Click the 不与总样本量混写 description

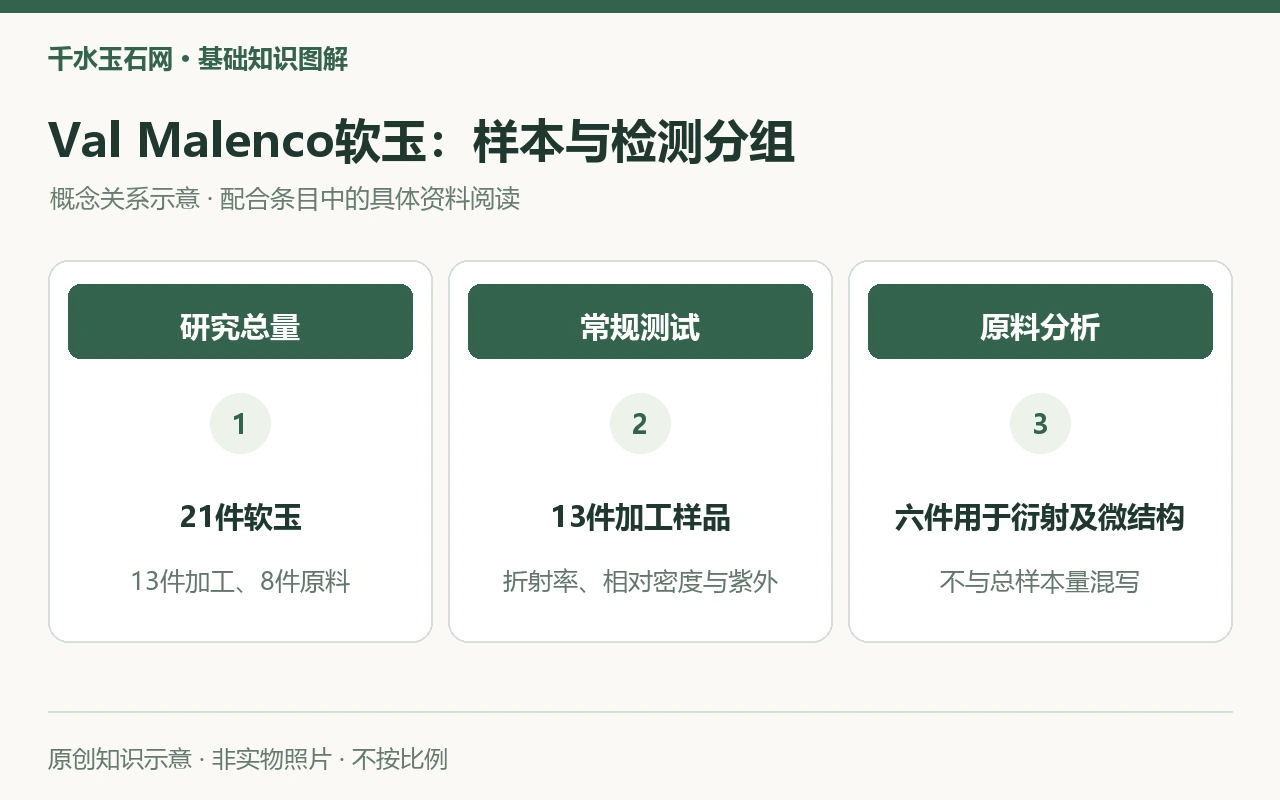pyautogui.click(x=1040, y=581)
